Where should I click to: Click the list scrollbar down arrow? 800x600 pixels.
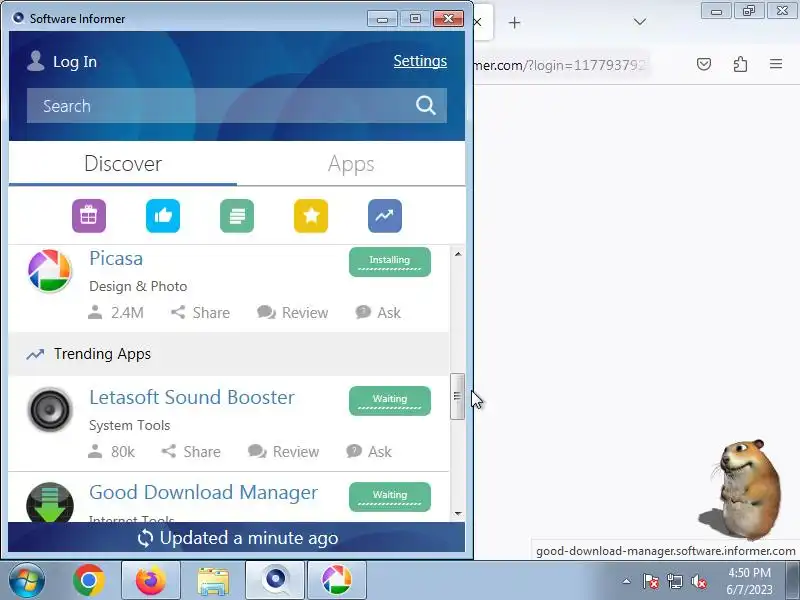click(x=458, y=513)
